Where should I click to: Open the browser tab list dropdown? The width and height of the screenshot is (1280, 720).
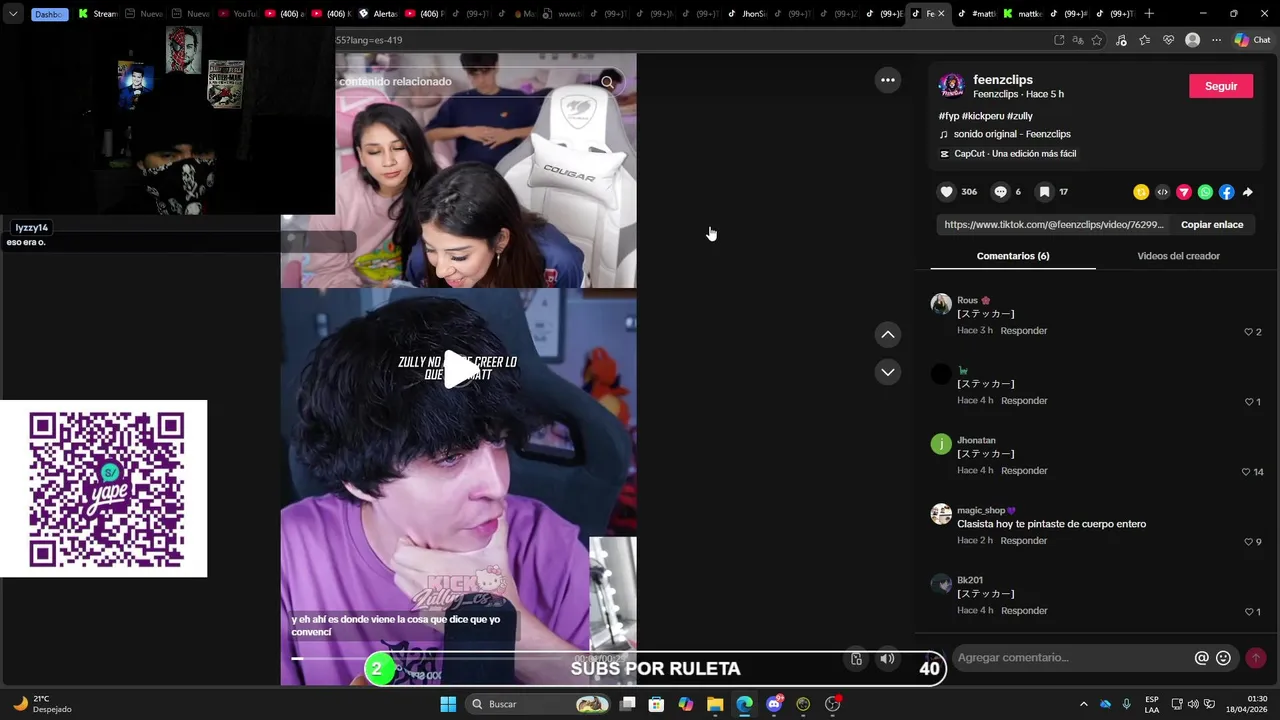click(x=13, y=14)
